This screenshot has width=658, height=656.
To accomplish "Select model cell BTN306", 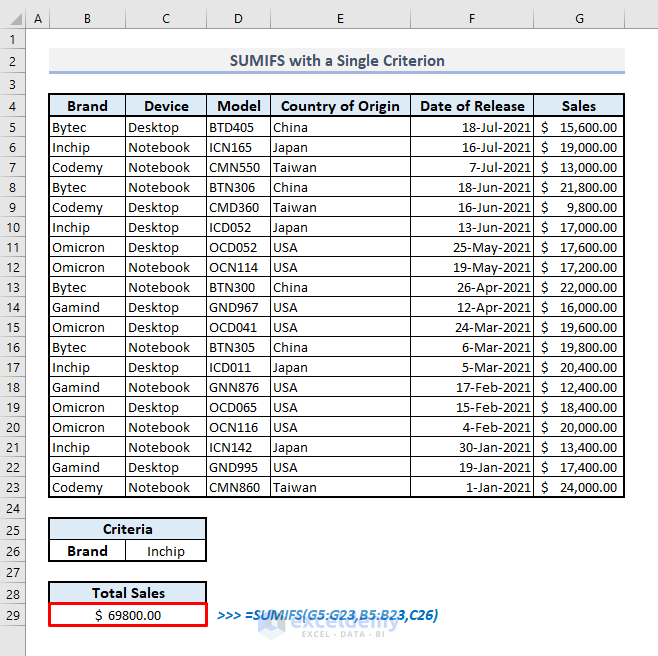I will [x=238, y=187].
